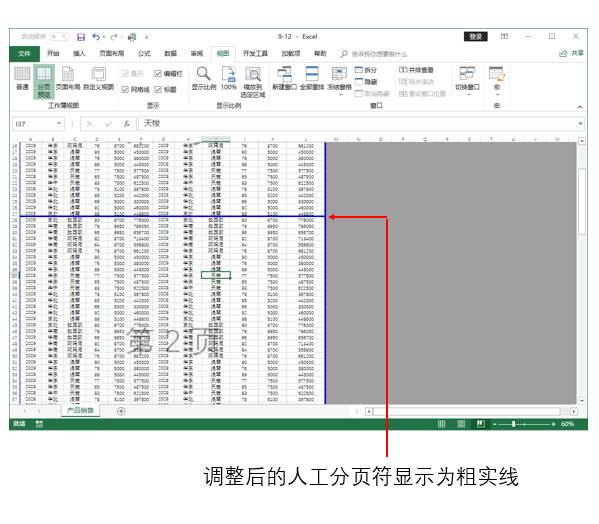Toggle the AutoSave (自动保存) switch
This screenshot has height=524, width=599.
point(59,37)
